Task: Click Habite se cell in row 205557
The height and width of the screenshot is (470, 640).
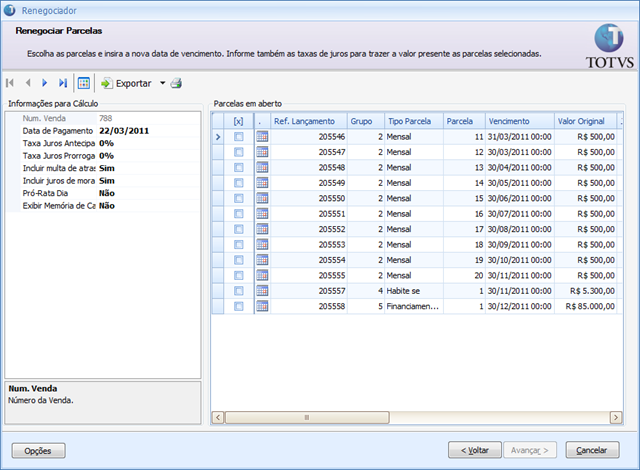Action: [x=414, y=291]
